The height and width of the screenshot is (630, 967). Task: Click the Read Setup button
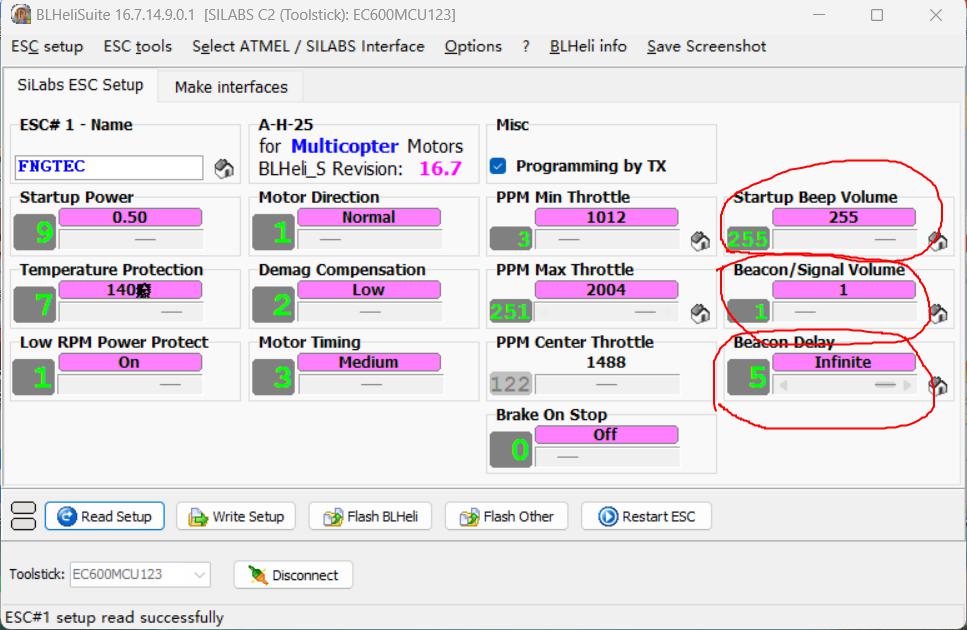[104, 516]
